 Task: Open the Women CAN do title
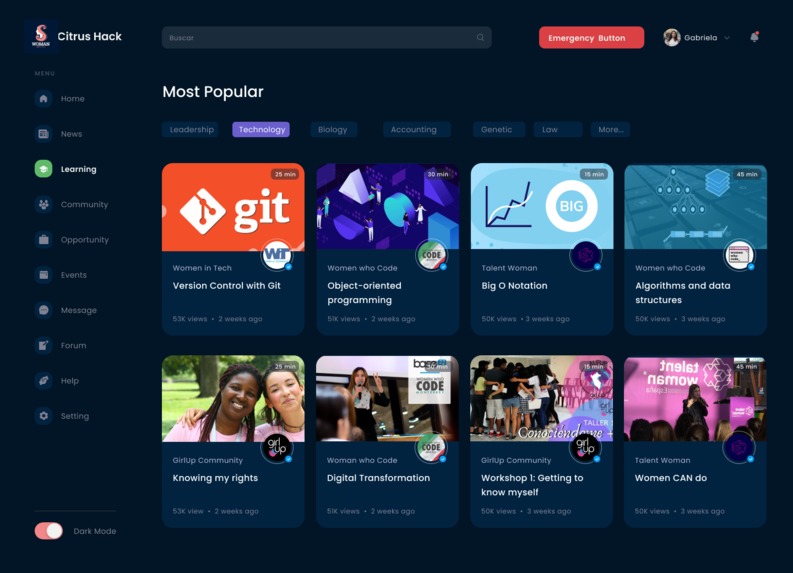pyautogui.click(x=671, y=478)
